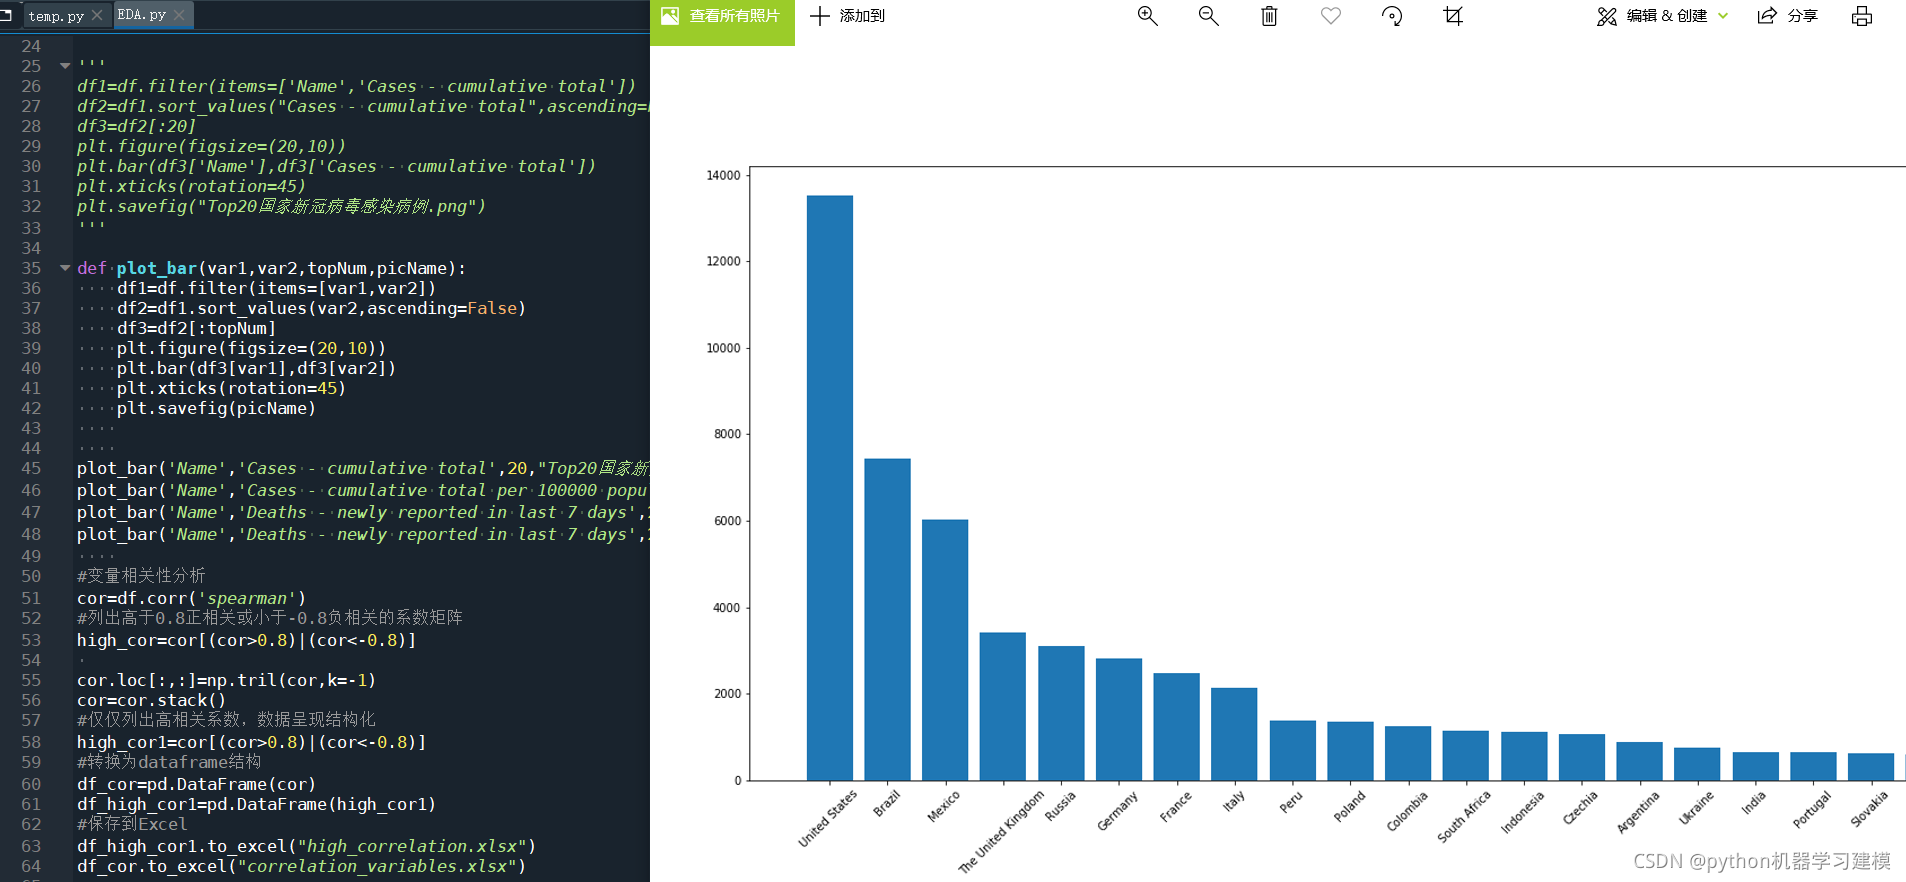The image size is (1906, 882).
Task: Click line 55 np.tril code line
Action: point(226,680)
